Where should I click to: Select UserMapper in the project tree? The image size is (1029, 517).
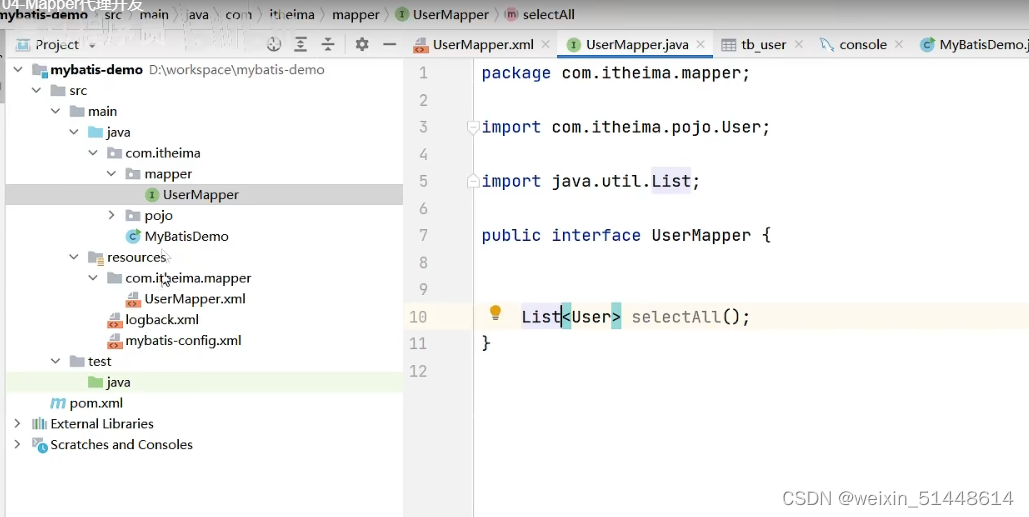coord(201,195)
